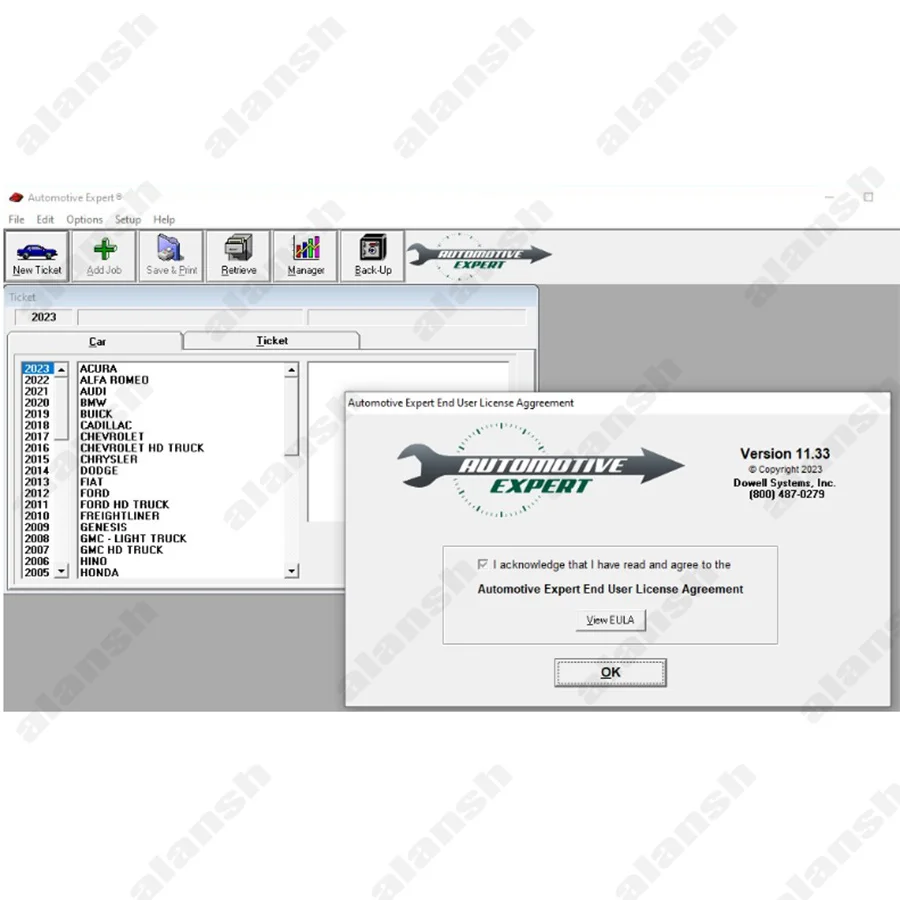Select AUDI in the make list
Image resolution: width=900 pixels, height=900 pixels.
pyautogui.click(x=93, y=391)
